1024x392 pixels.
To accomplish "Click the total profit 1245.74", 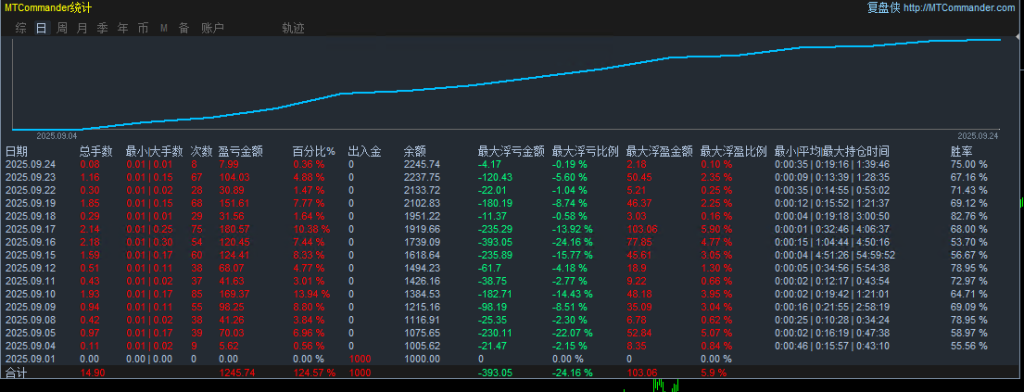I will [236, 373].
